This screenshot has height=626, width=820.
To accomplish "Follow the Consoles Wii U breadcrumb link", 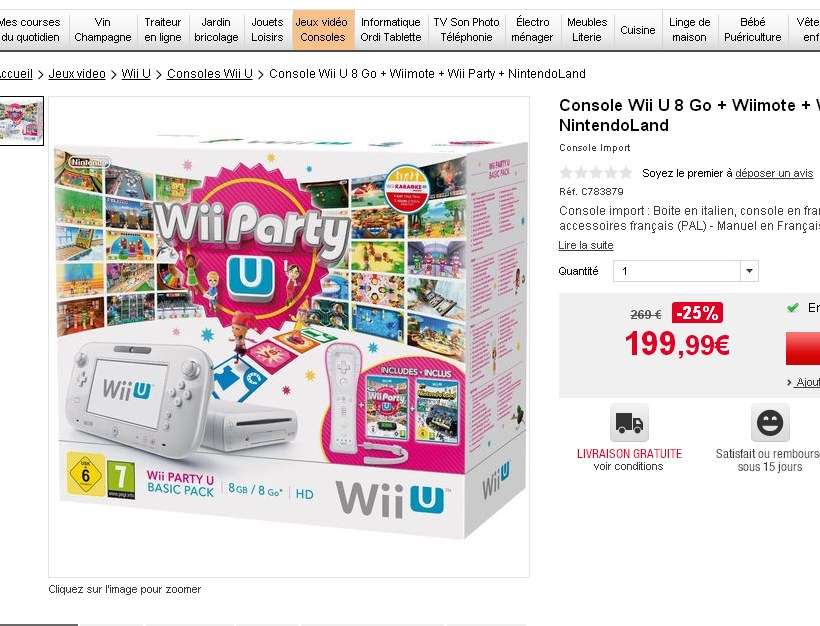I will coord(210,74).
